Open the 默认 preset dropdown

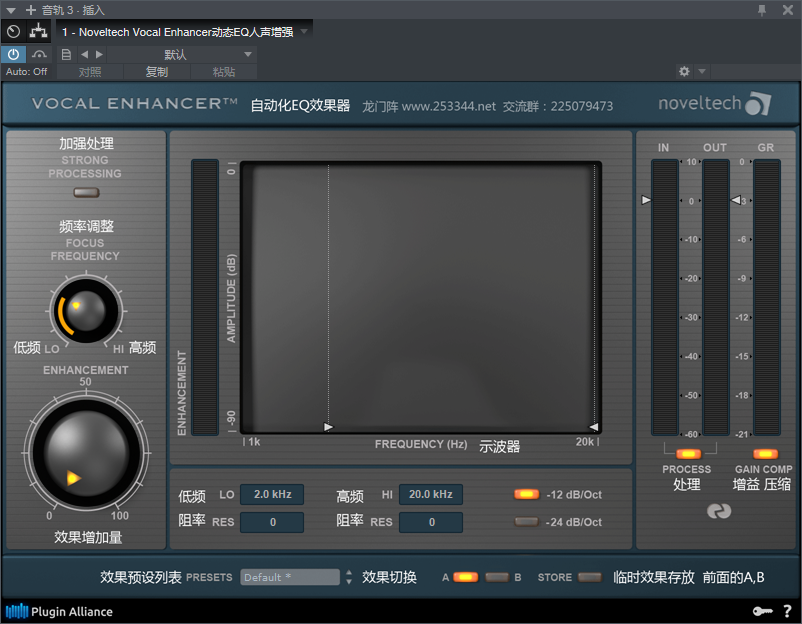tap(182, 54)
